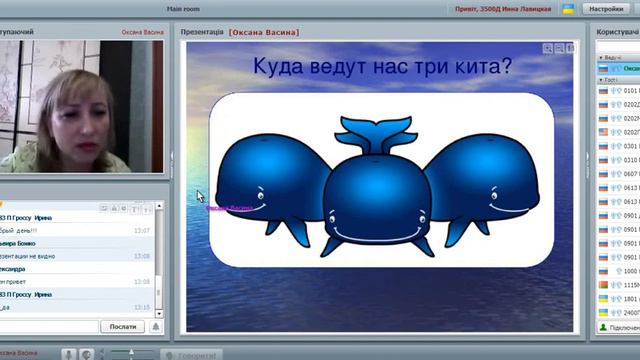The width and height of the screenshot is (640, 360).
Task: Open the Настройки settings button
Action: point(606,9)
